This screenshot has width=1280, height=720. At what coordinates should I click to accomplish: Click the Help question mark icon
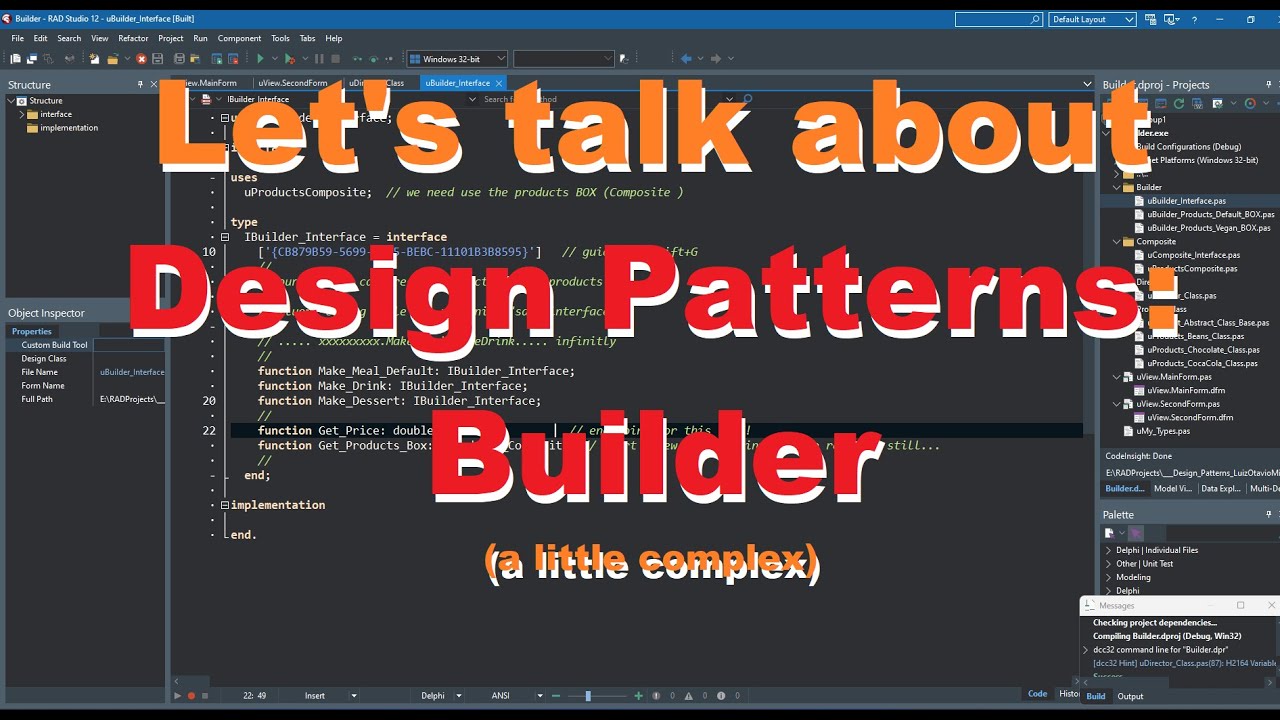(x=1194, y=19)
